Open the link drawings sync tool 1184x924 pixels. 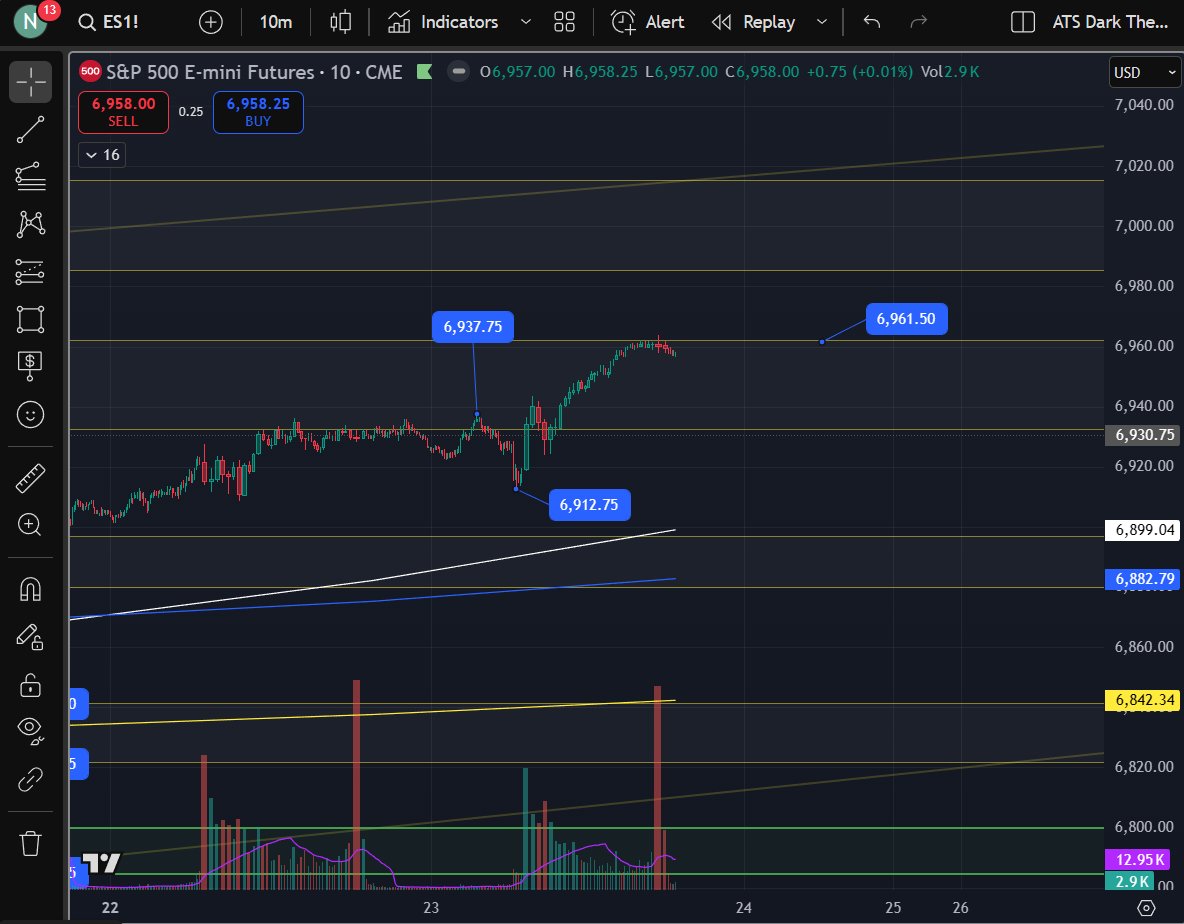click(x=30, y=779)
